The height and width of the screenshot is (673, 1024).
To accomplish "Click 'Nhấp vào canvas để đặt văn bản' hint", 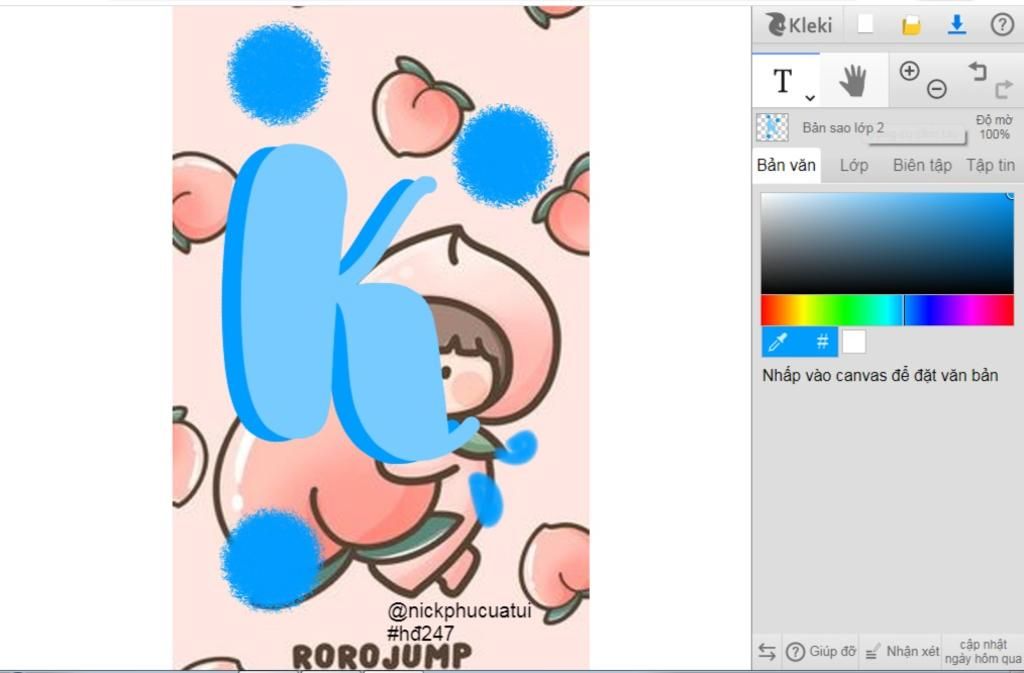I will click(880, 375).
